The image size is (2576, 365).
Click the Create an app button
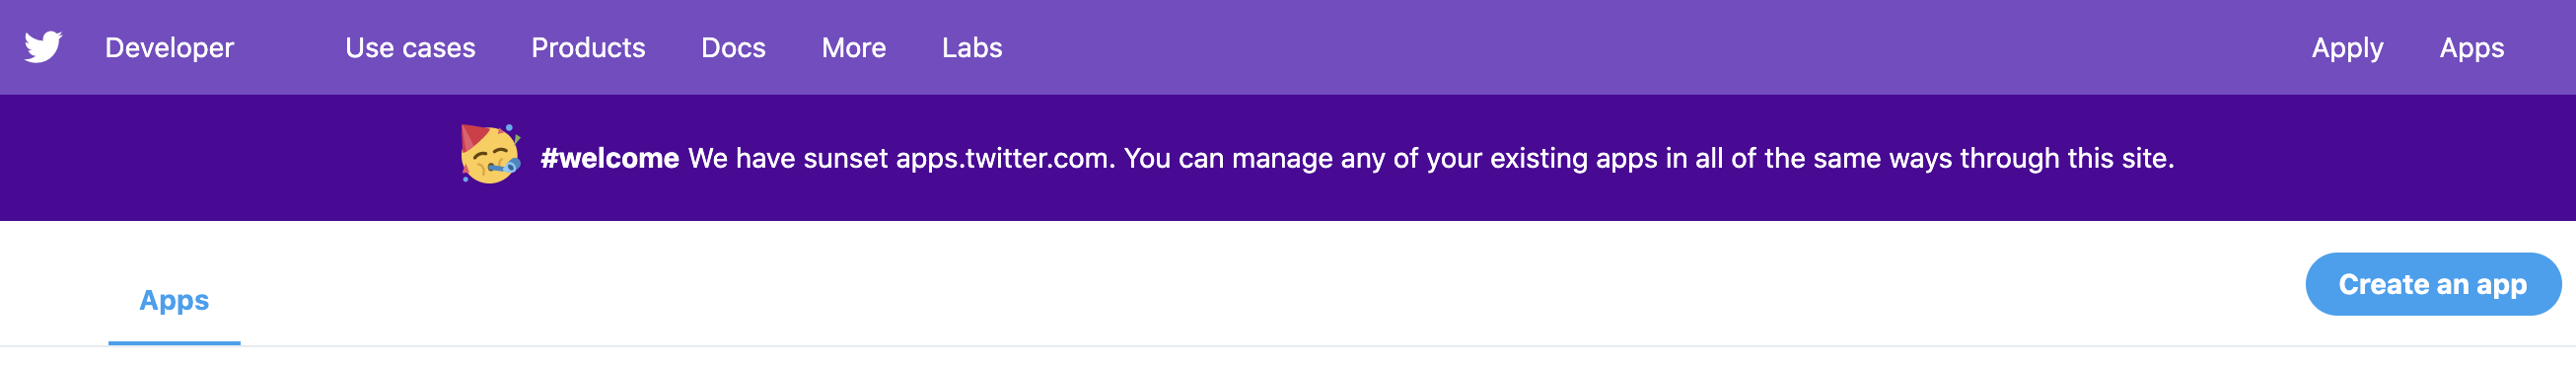[2433, 284]
